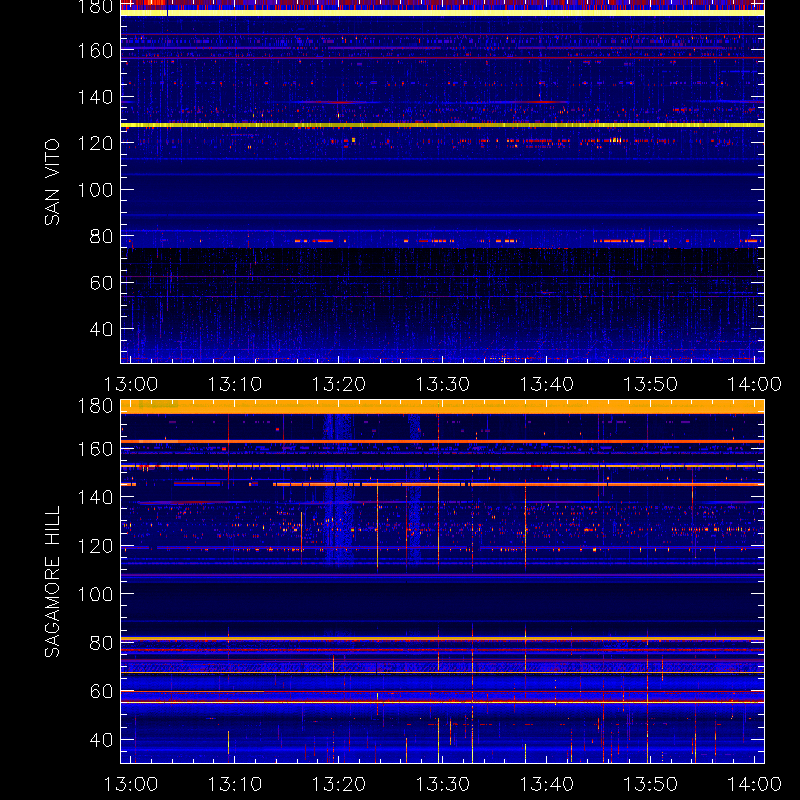This screenshot has width=800, height=800.
Task: Click 13:30 time label under SAN VITO plot
Action: pyautogui.click(x=443, y=384)
